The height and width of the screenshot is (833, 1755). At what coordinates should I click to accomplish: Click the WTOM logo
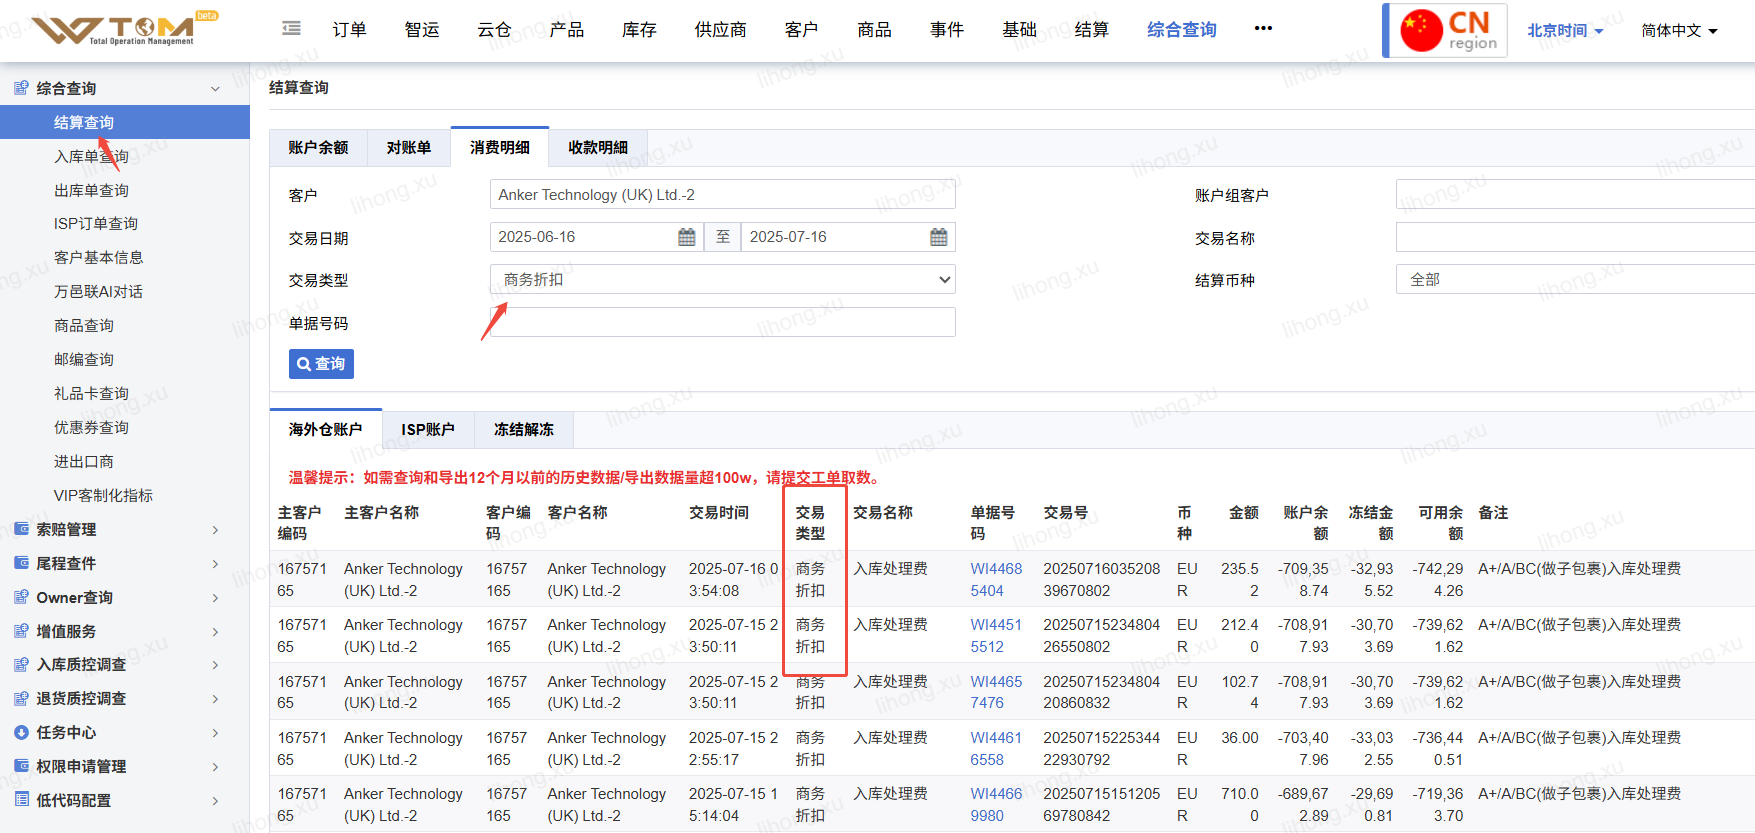125,29
